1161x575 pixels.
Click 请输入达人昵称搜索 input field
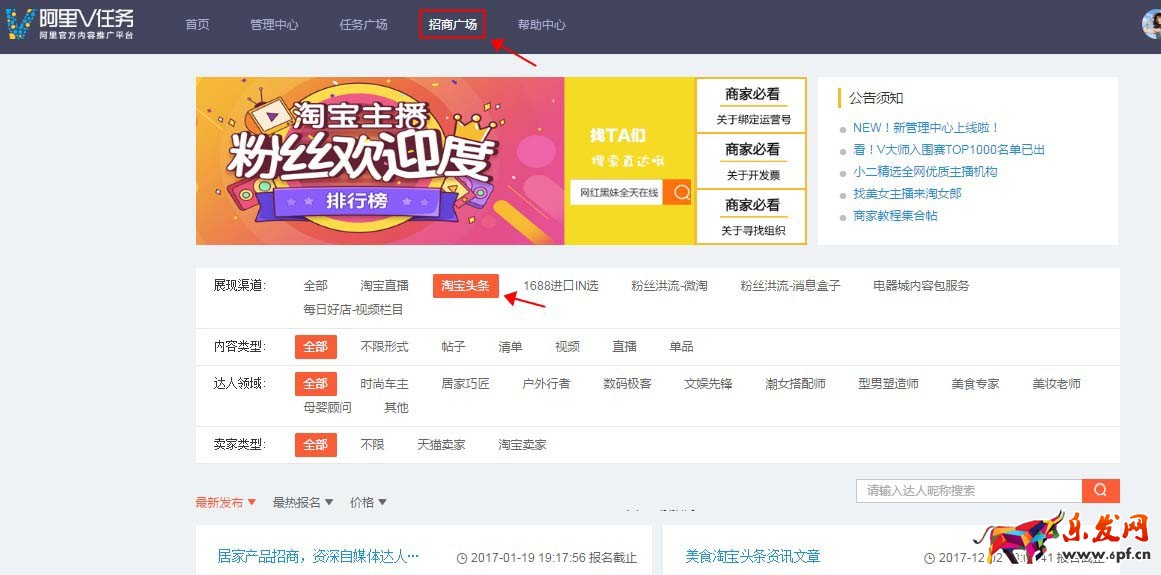pyautogui.click(x=969, y=491)
